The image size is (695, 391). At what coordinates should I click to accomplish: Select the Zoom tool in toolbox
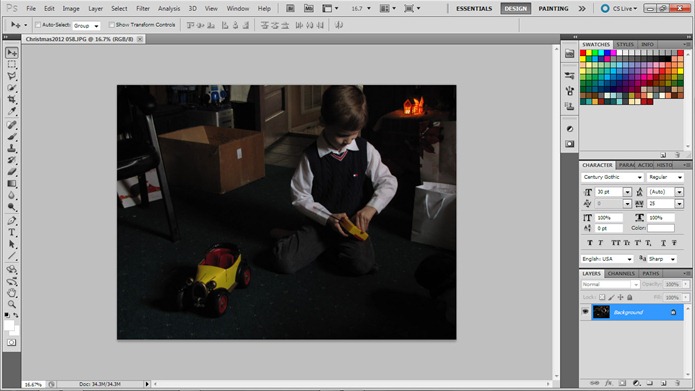(x=12, y=304)
